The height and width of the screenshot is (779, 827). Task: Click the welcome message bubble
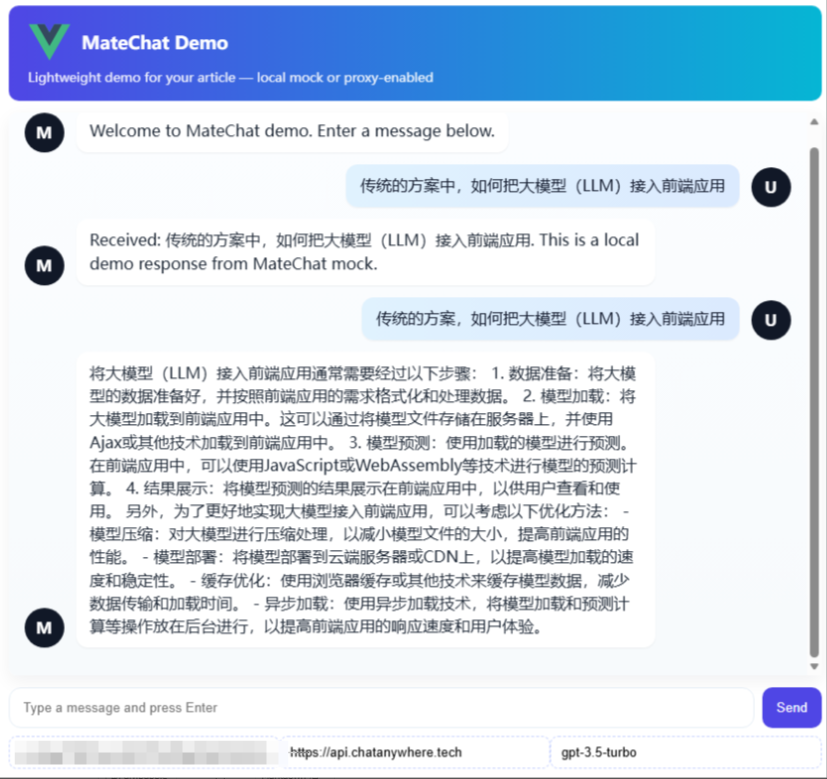click(x=290, y=131)
